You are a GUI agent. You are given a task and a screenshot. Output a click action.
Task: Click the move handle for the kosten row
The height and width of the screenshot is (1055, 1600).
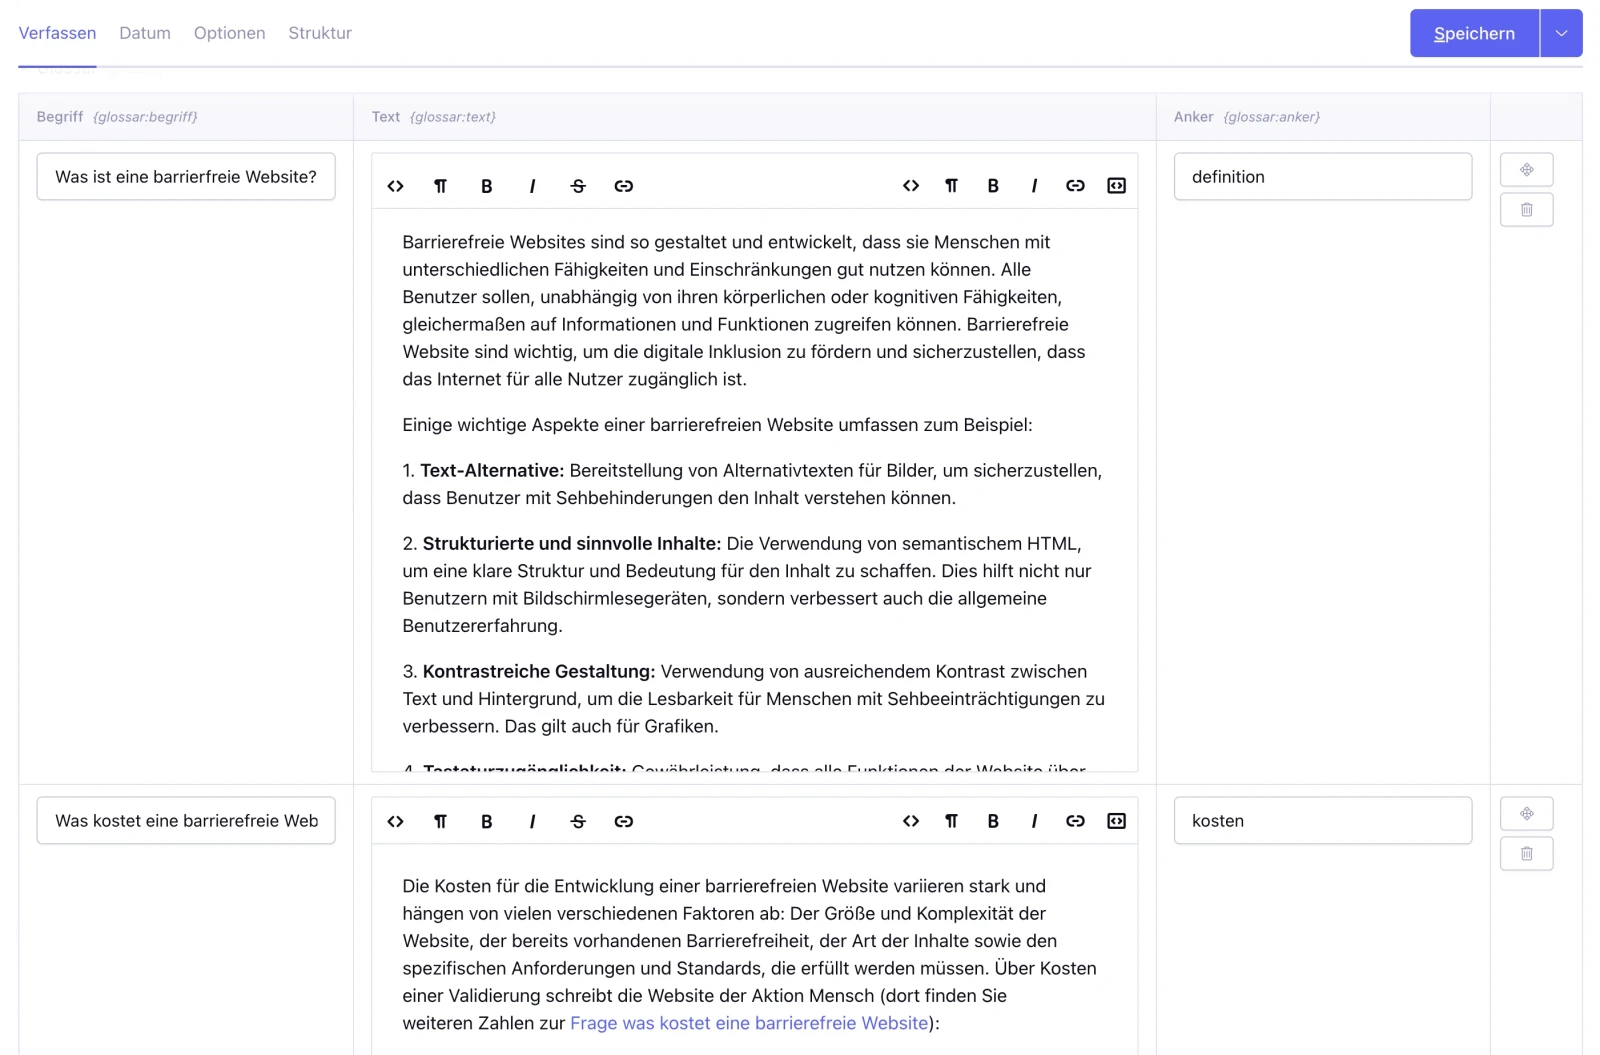1526,814
